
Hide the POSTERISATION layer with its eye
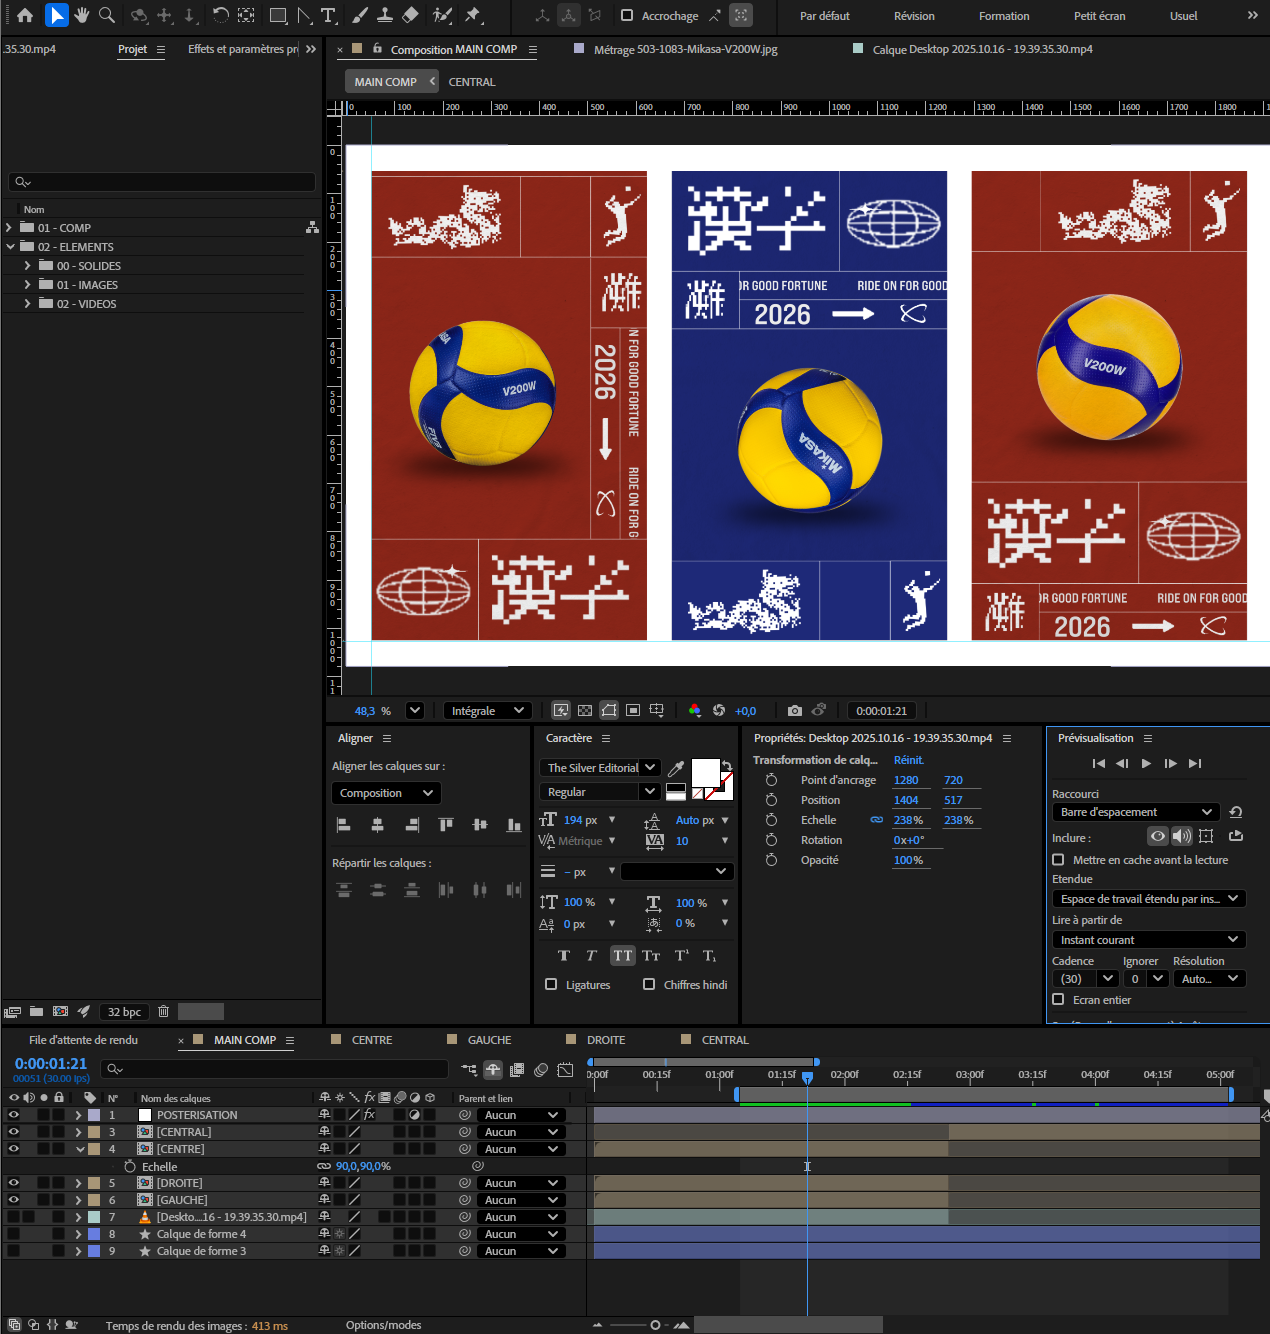coord(14,1114)
